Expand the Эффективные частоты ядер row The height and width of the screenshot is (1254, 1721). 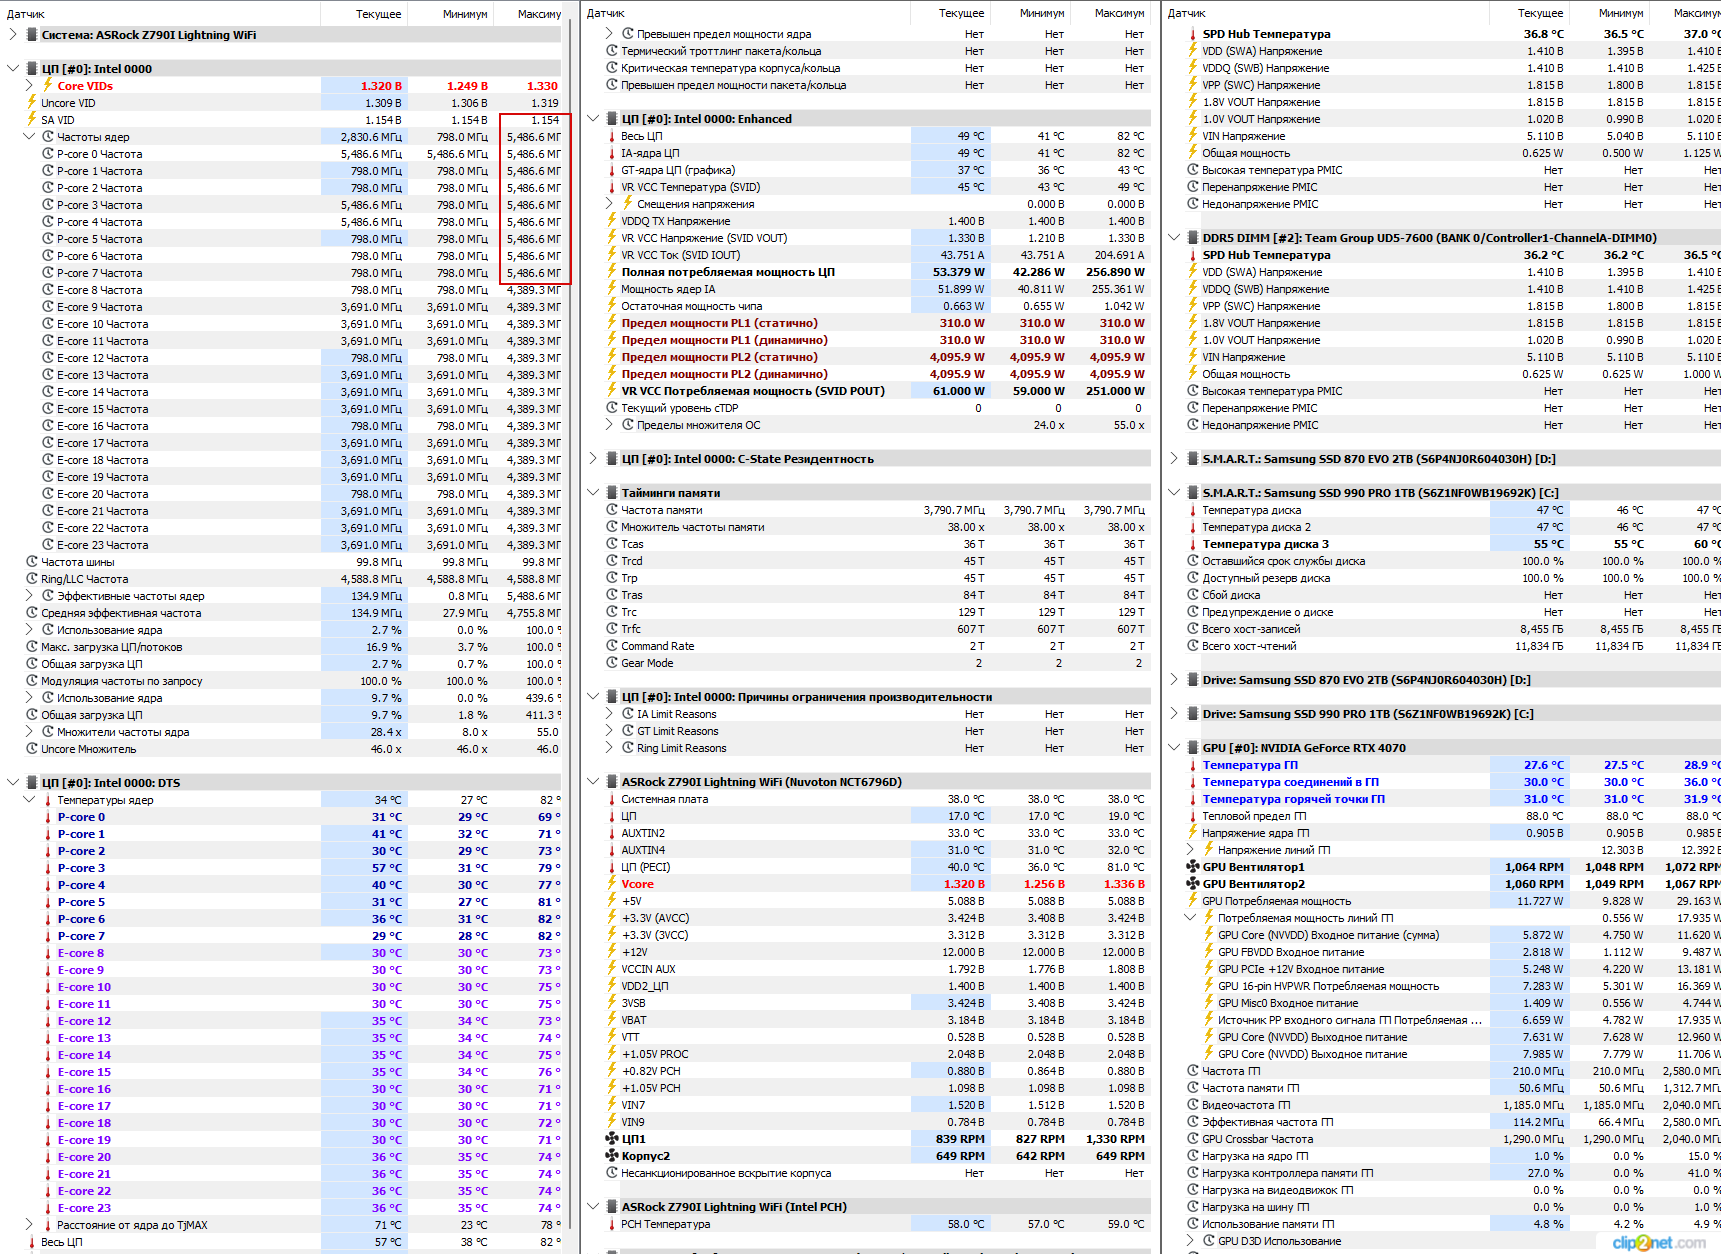pyautogui.click(x=28, y=595)
